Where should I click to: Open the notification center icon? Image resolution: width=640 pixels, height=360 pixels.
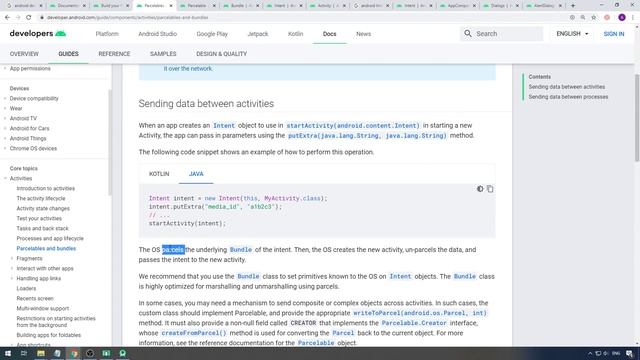coord(629,353)
